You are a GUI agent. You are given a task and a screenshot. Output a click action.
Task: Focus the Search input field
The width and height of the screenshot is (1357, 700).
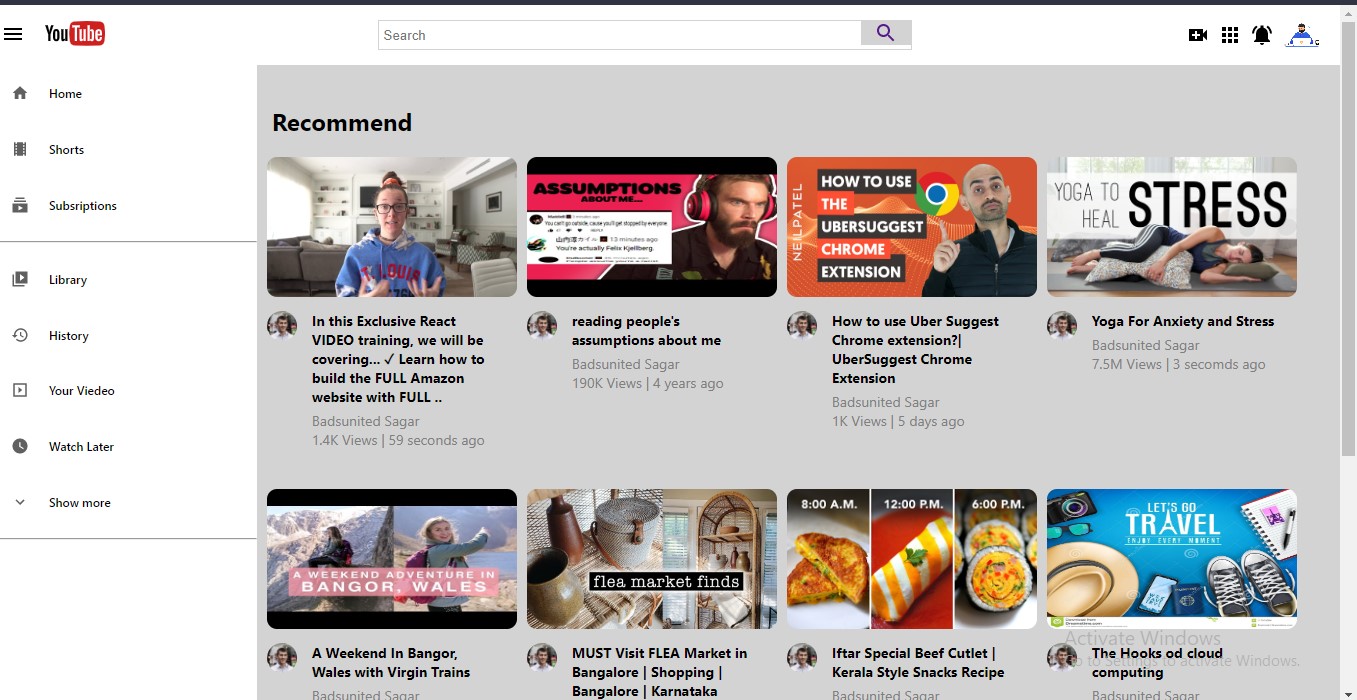pos(620,35)
